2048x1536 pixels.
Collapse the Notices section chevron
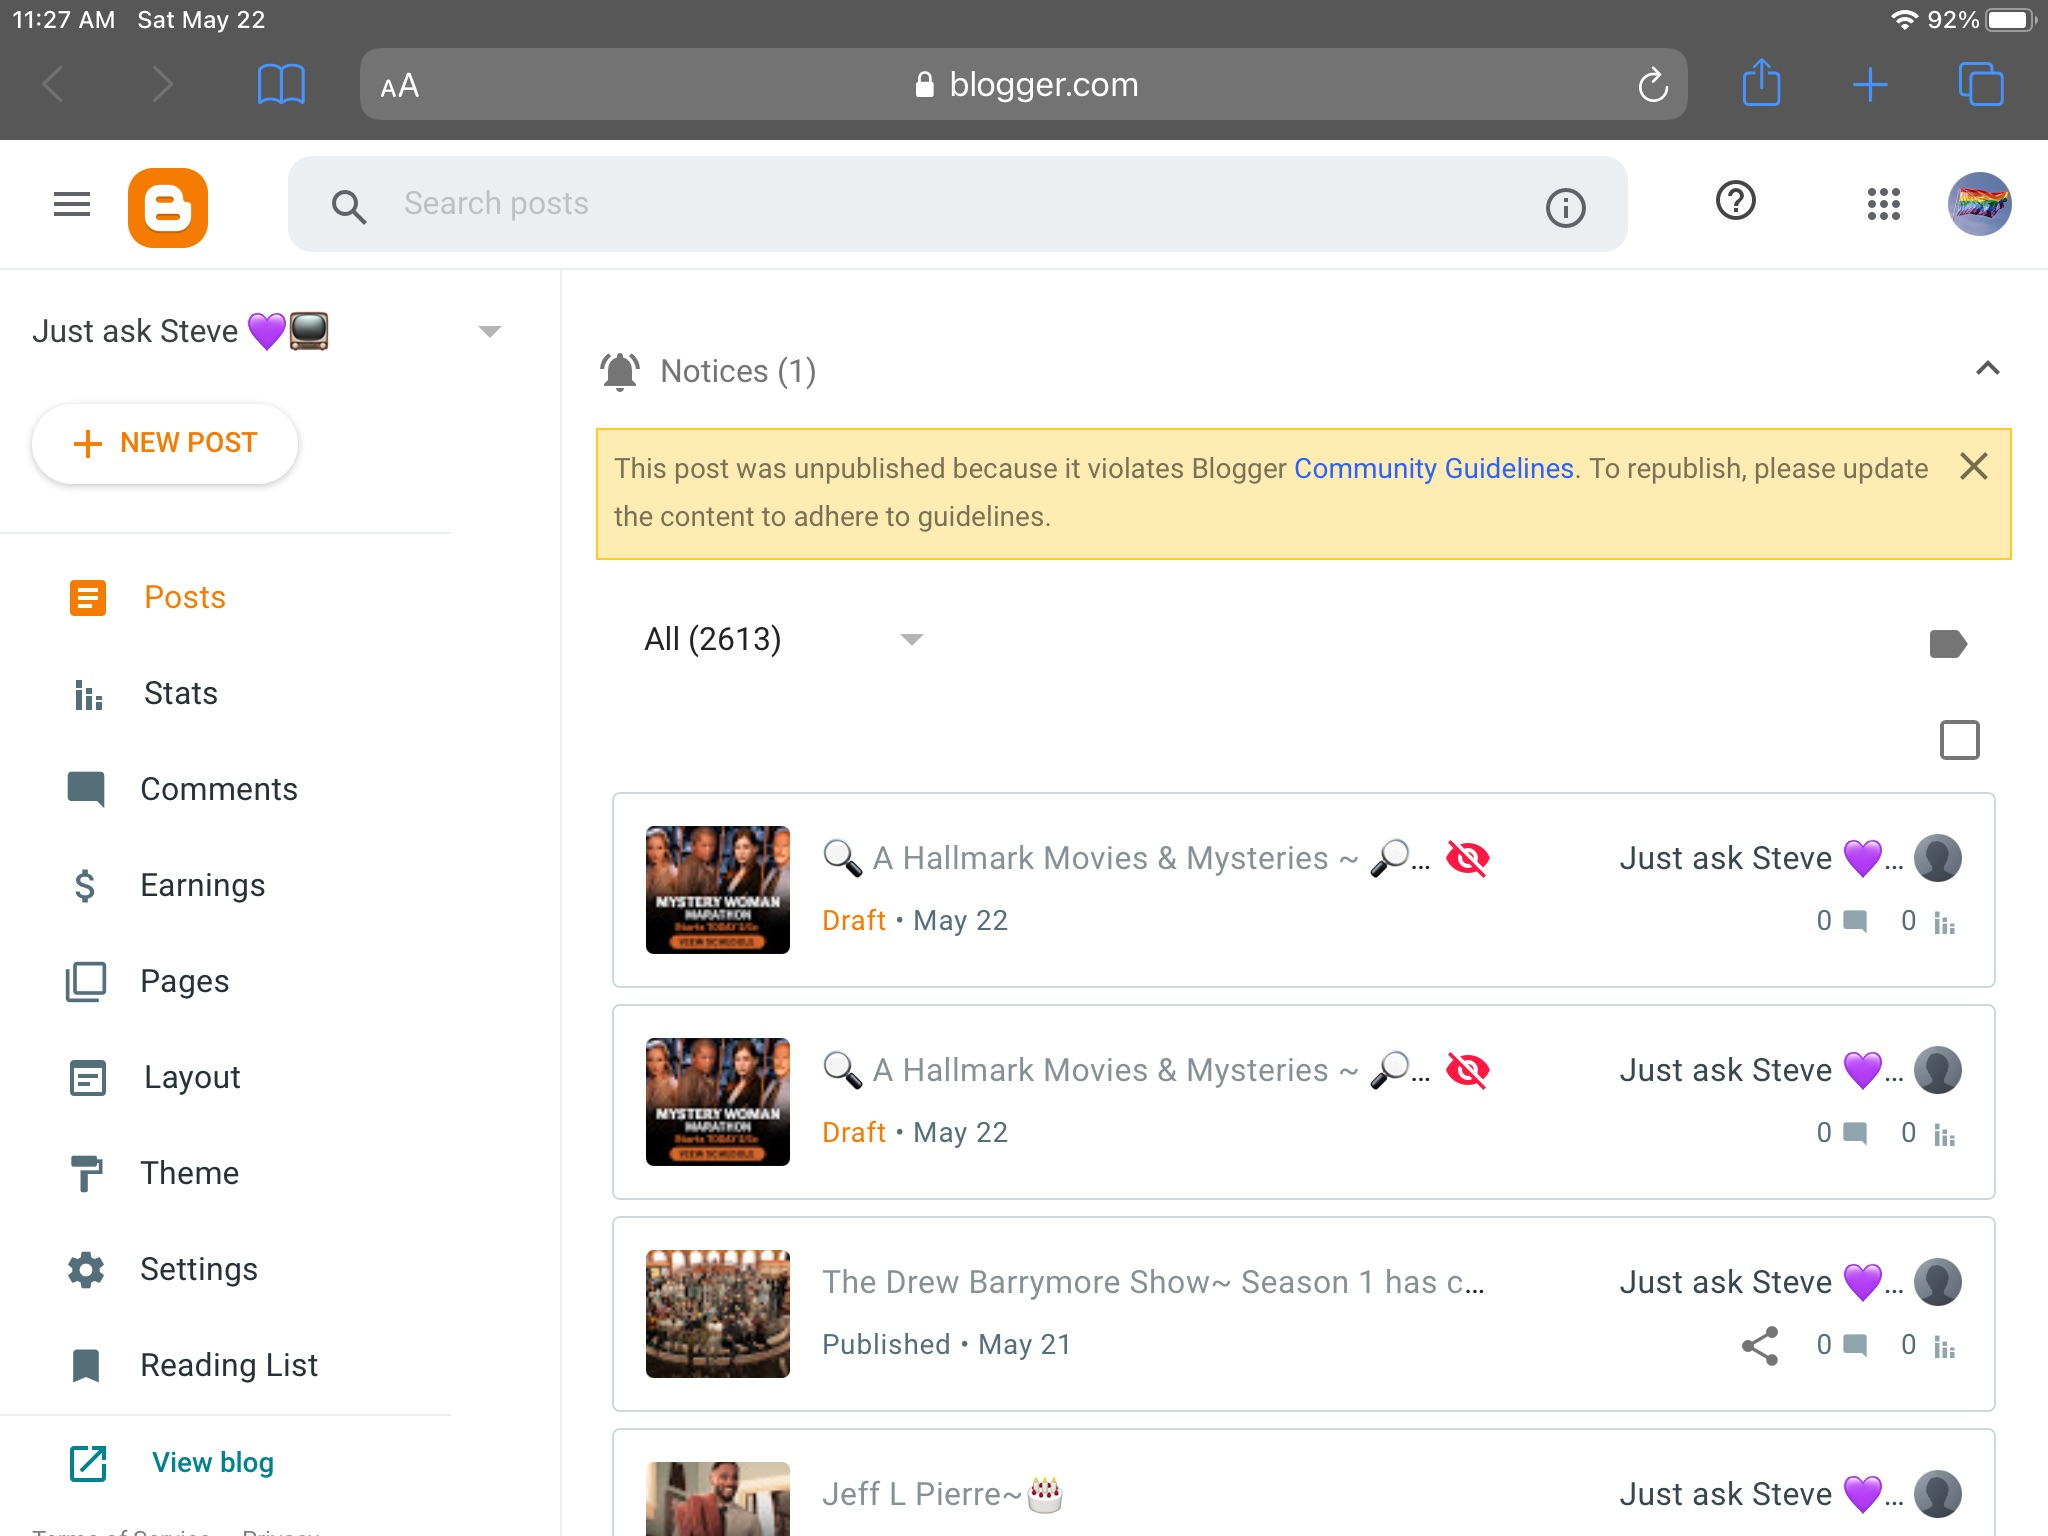[x=1987, y=368]
